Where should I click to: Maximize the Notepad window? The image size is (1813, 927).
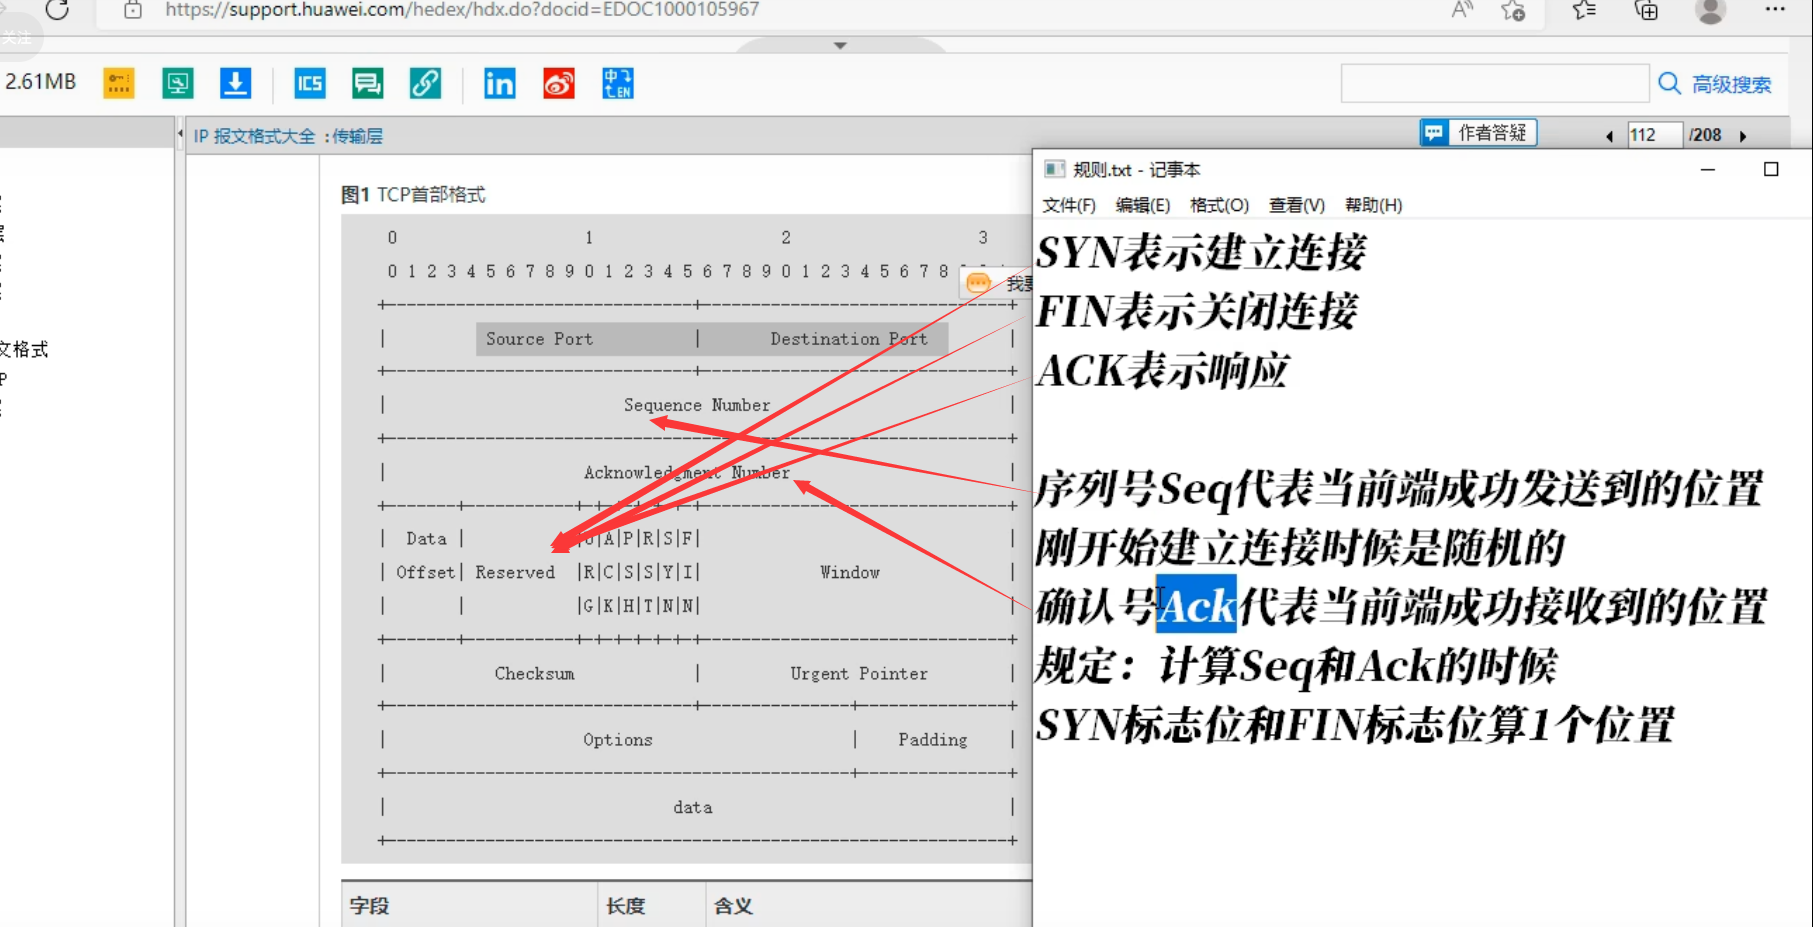tap(1771, 170)
